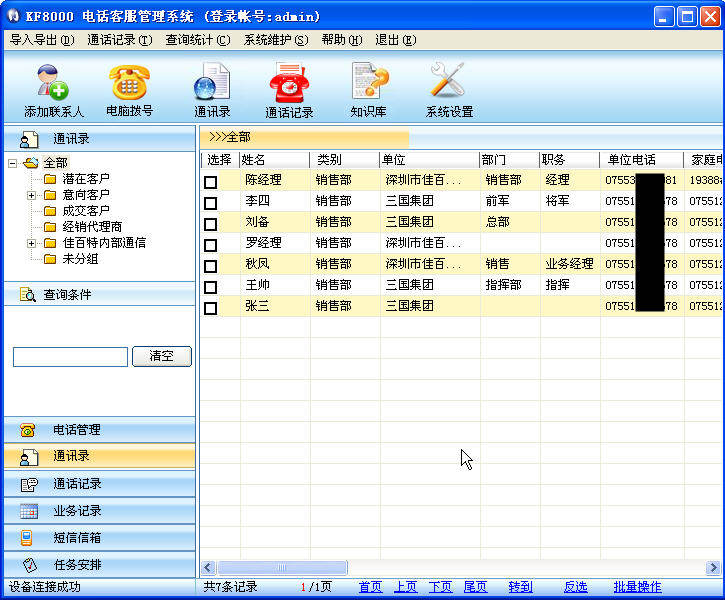Click the 查询条件 search panel header
725x600 pixels.
point(100,294)
